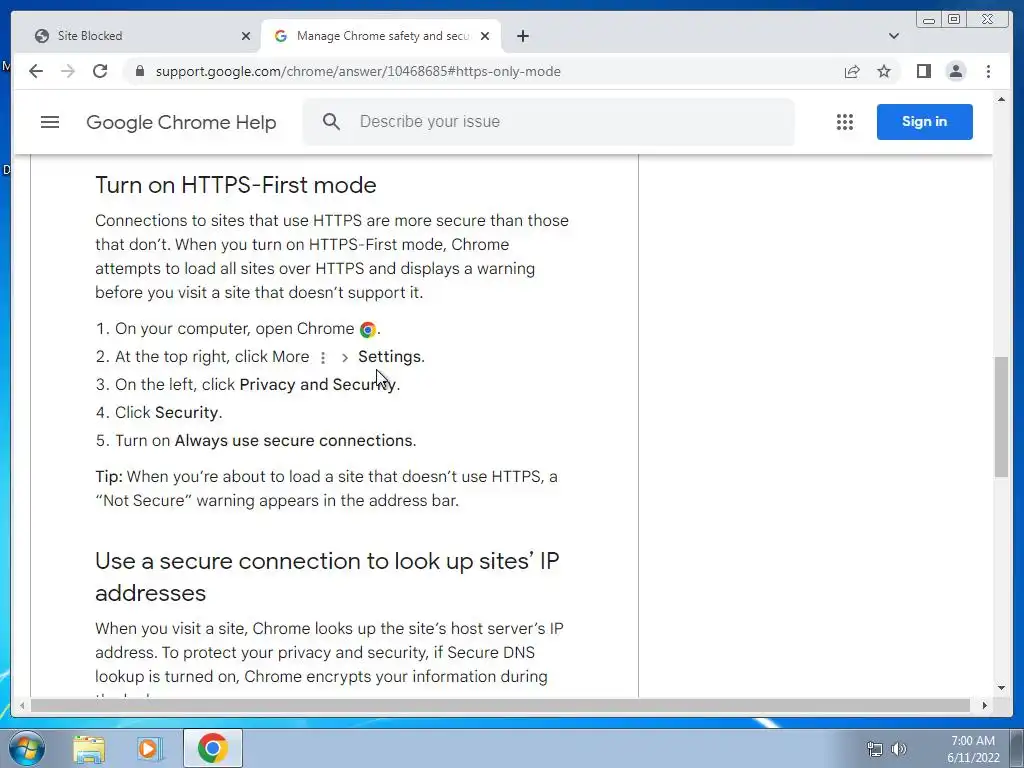Click the More dots icon in step two
The width and height of the screenshot is (1024, 768).
pyautogui.click(x=323, y=357)
